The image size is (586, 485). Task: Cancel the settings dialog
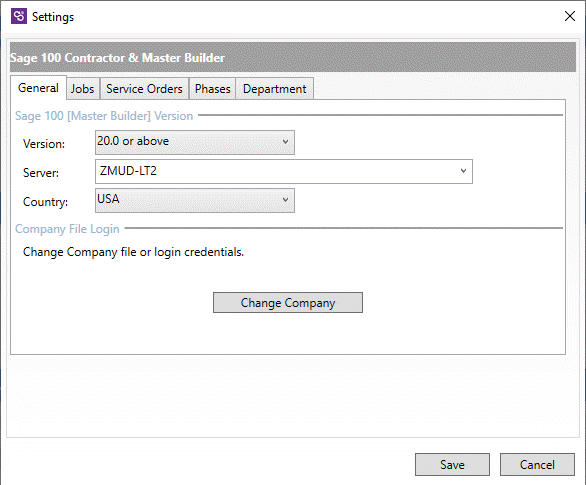click(x=537, y=464)
